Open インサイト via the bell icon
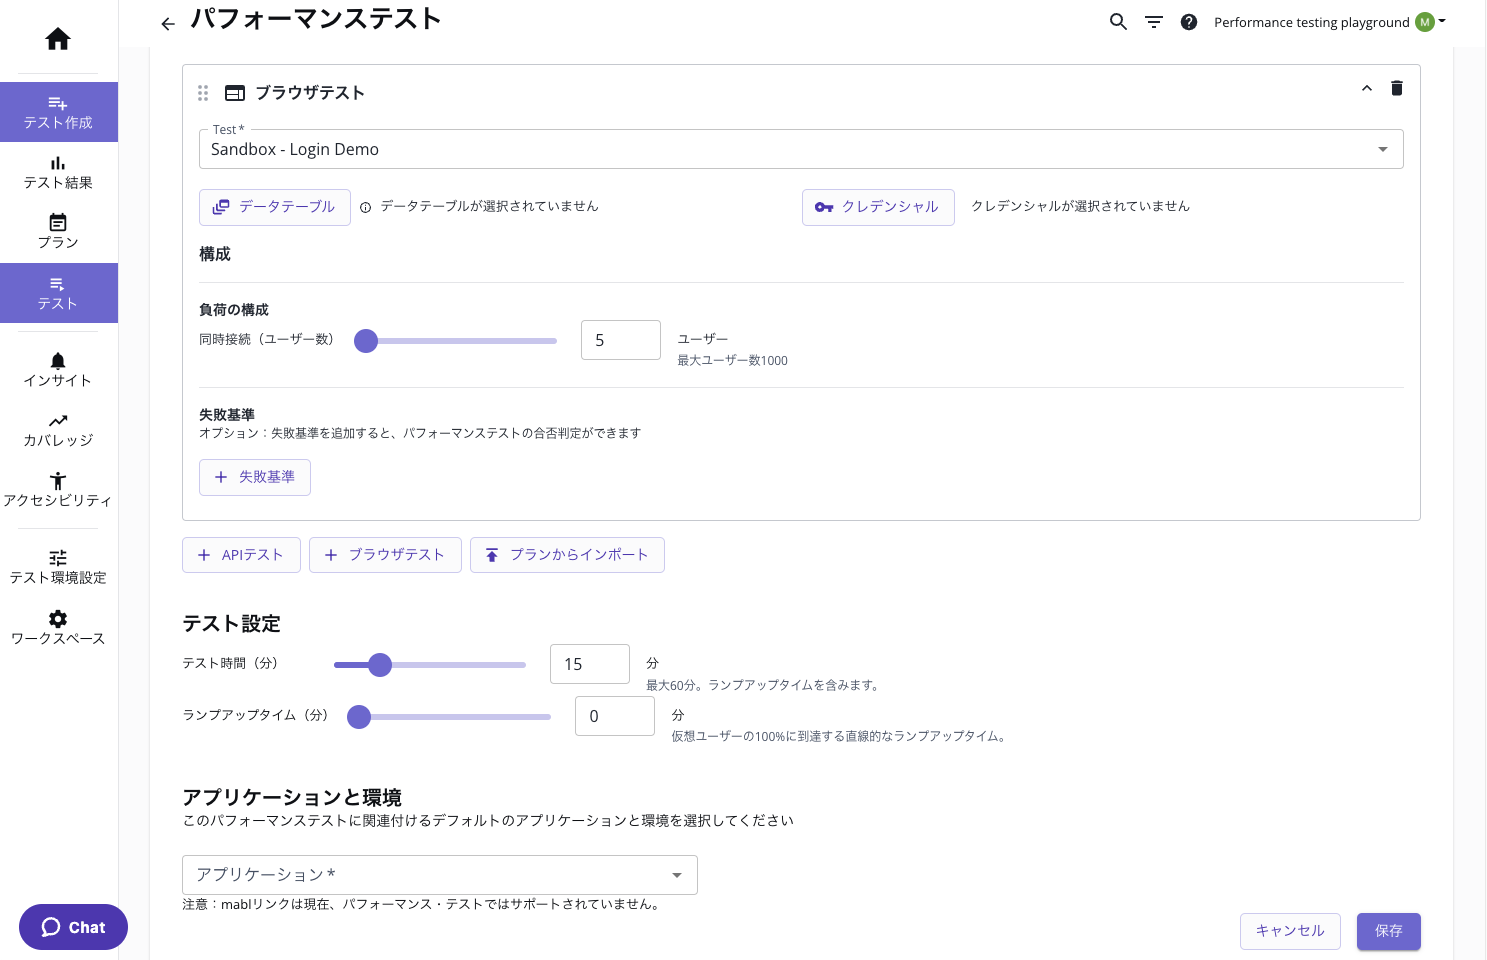The height and width of the screenshot is (960, 1487). (58, 370)
